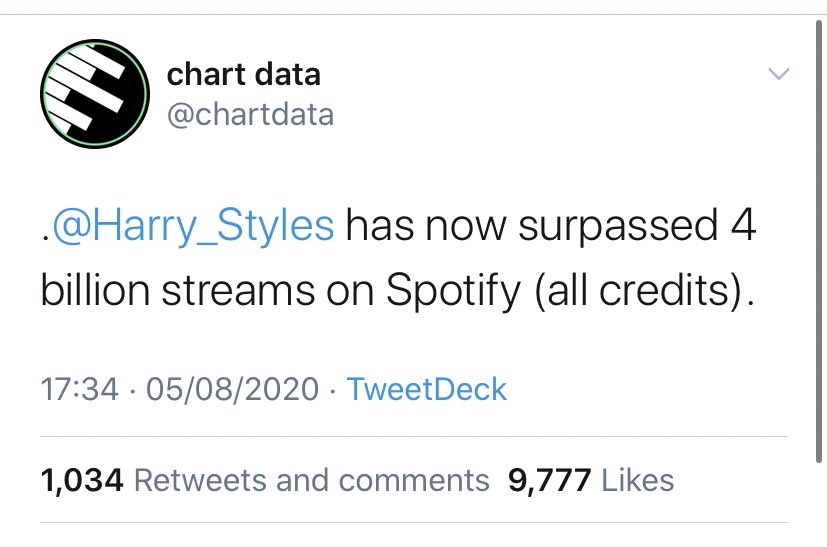Click the vertical scrollbar on the right
The width and height of the screenshot is (827, 547).
pos(819,242)
